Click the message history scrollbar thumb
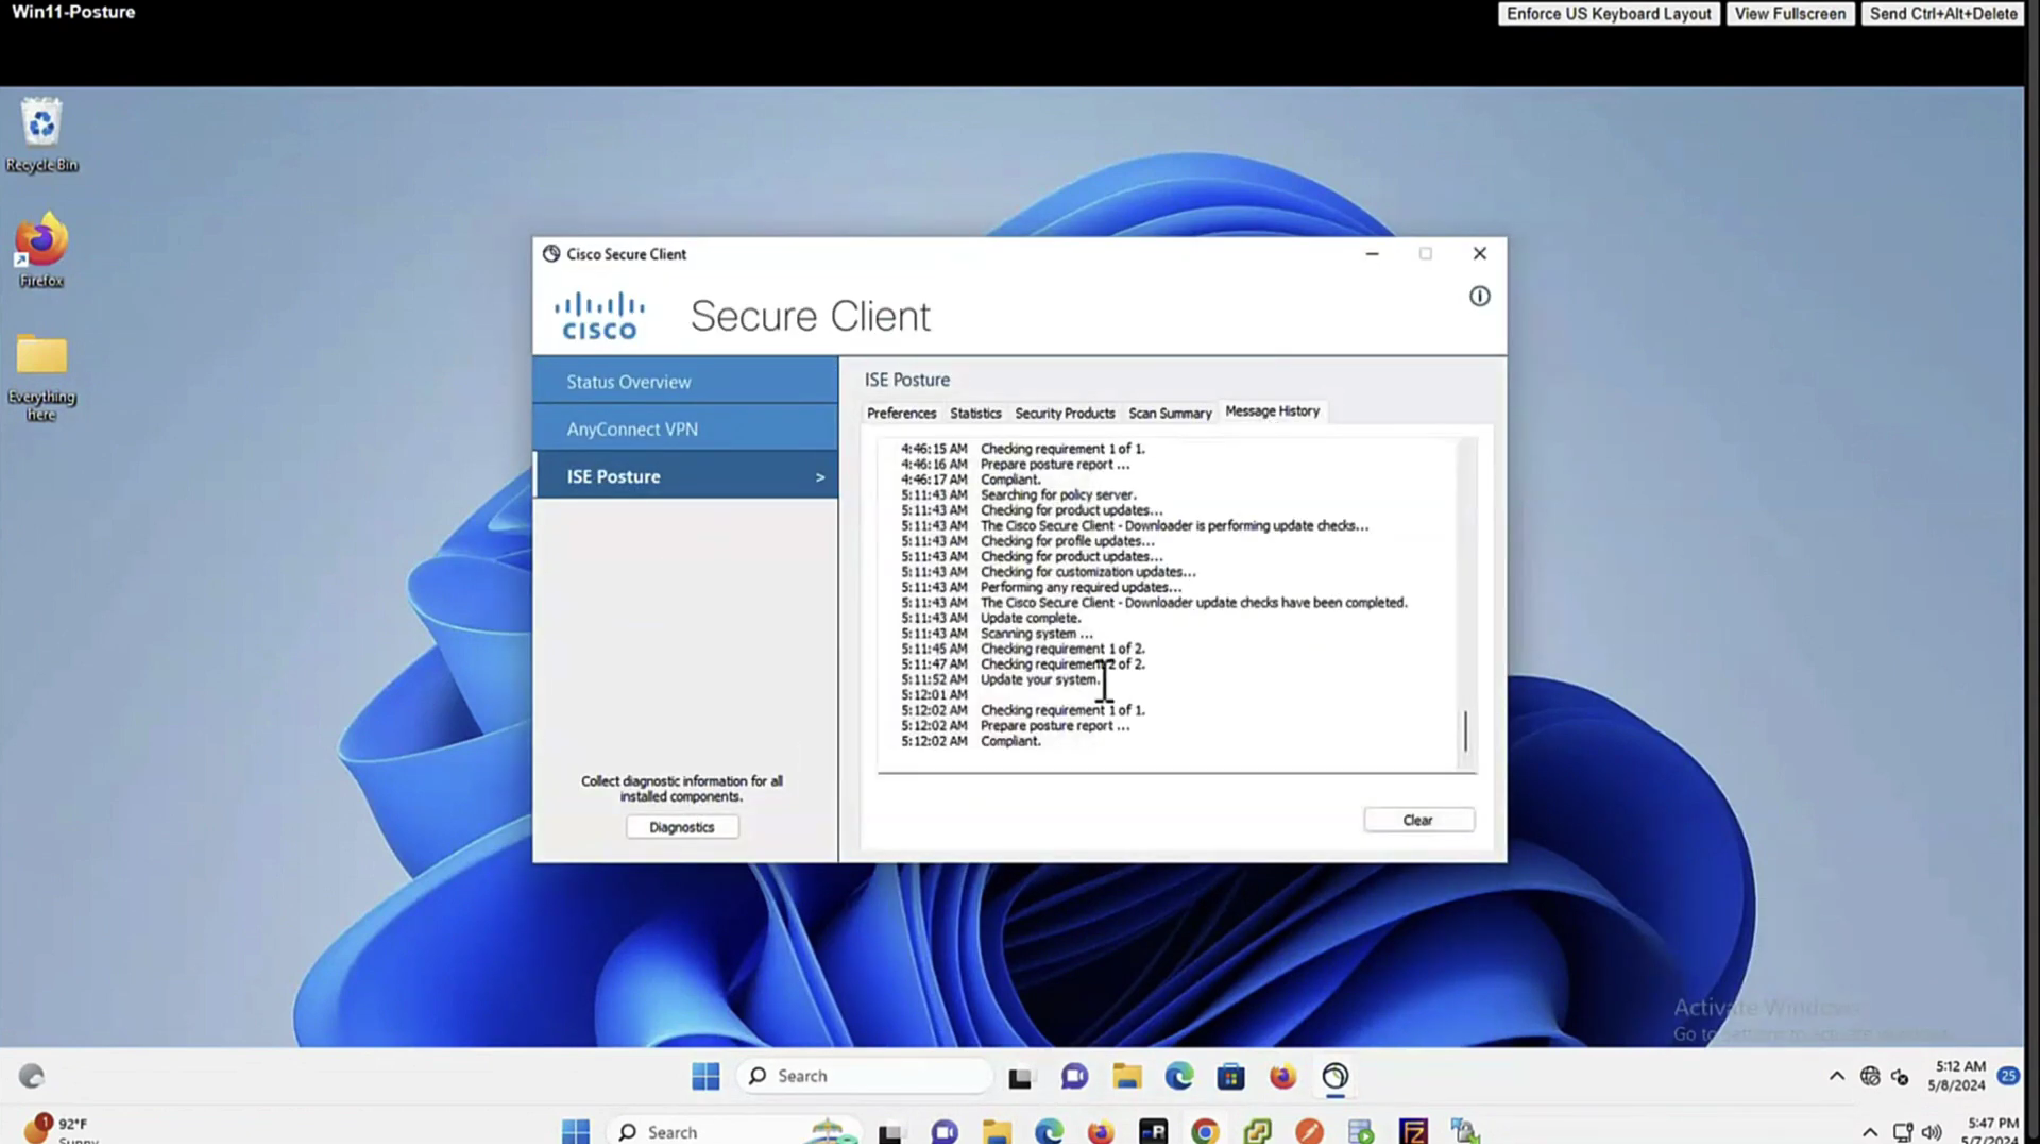This screenshot has height=1144, width=2040. [x=1465, y=732]
